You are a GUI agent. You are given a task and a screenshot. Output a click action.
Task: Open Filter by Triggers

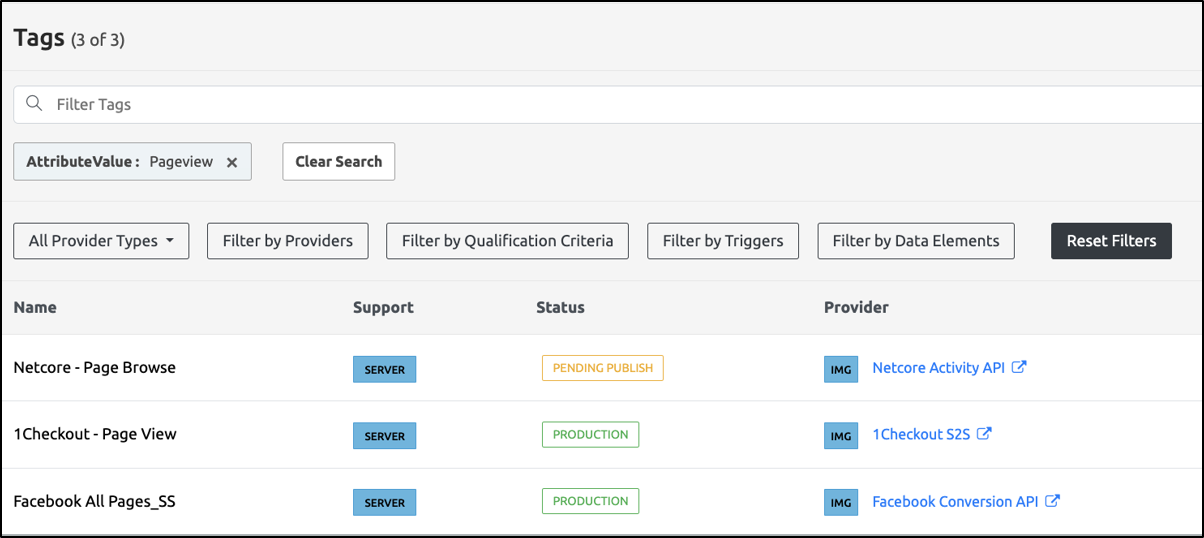[x=723, y=241]
